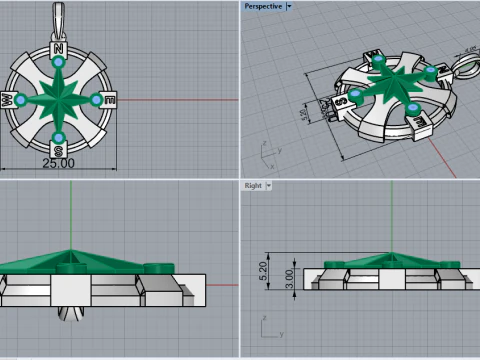Image resolution: width=480 pixels, height=360 pixels.
Task: Select the blue gem above the S block
Action: 59,137
